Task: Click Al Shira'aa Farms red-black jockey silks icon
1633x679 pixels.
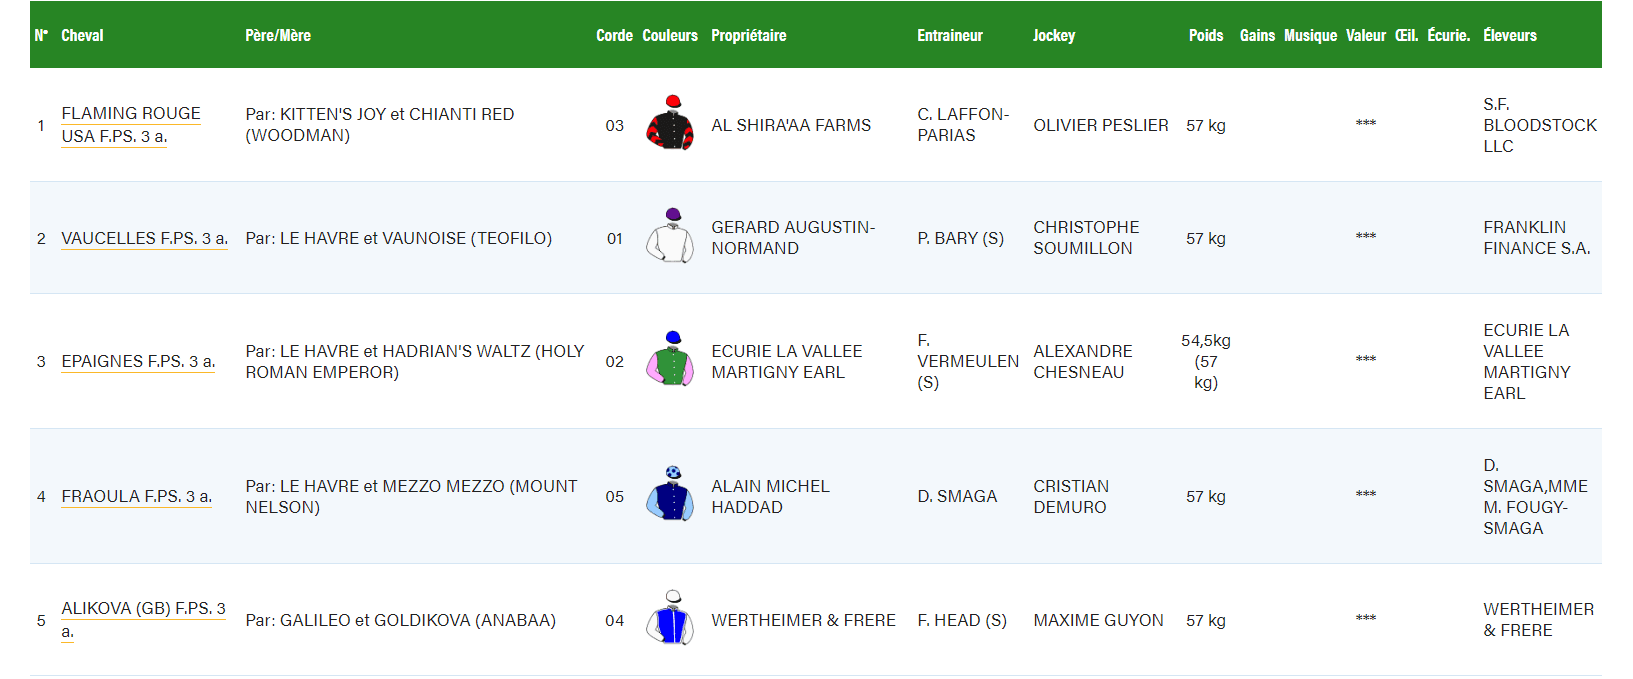Action: tap(670, 123)
